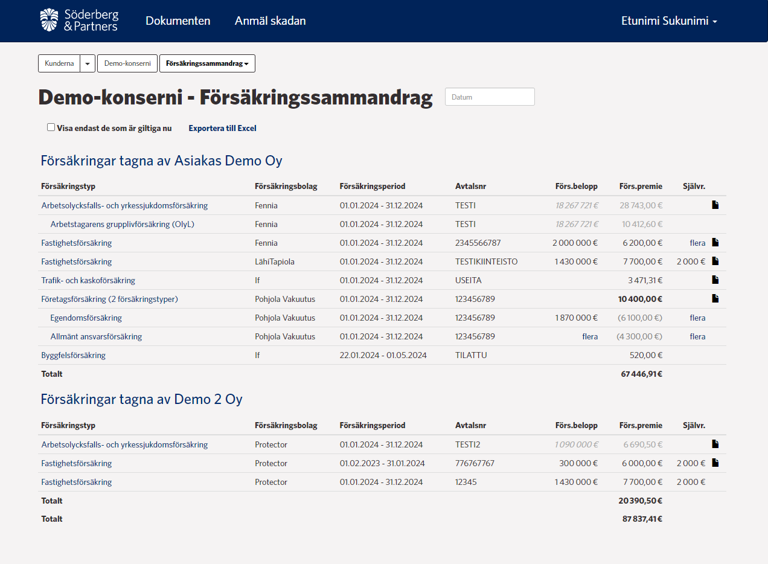Viewport: 768px width, 564px height.
Task: Expand the caret next to Kunderna
Action: [x=88, y=64]
